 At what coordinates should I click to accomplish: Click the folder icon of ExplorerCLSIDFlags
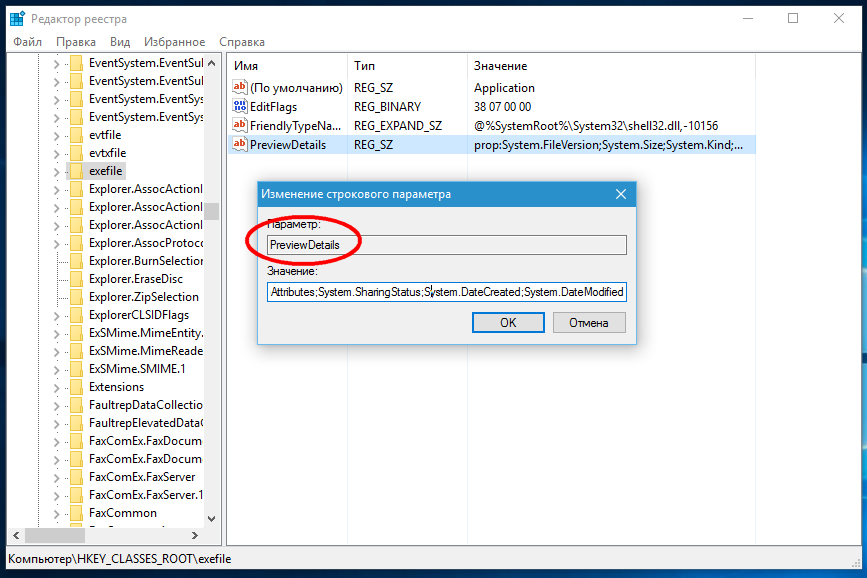(77, 315)
